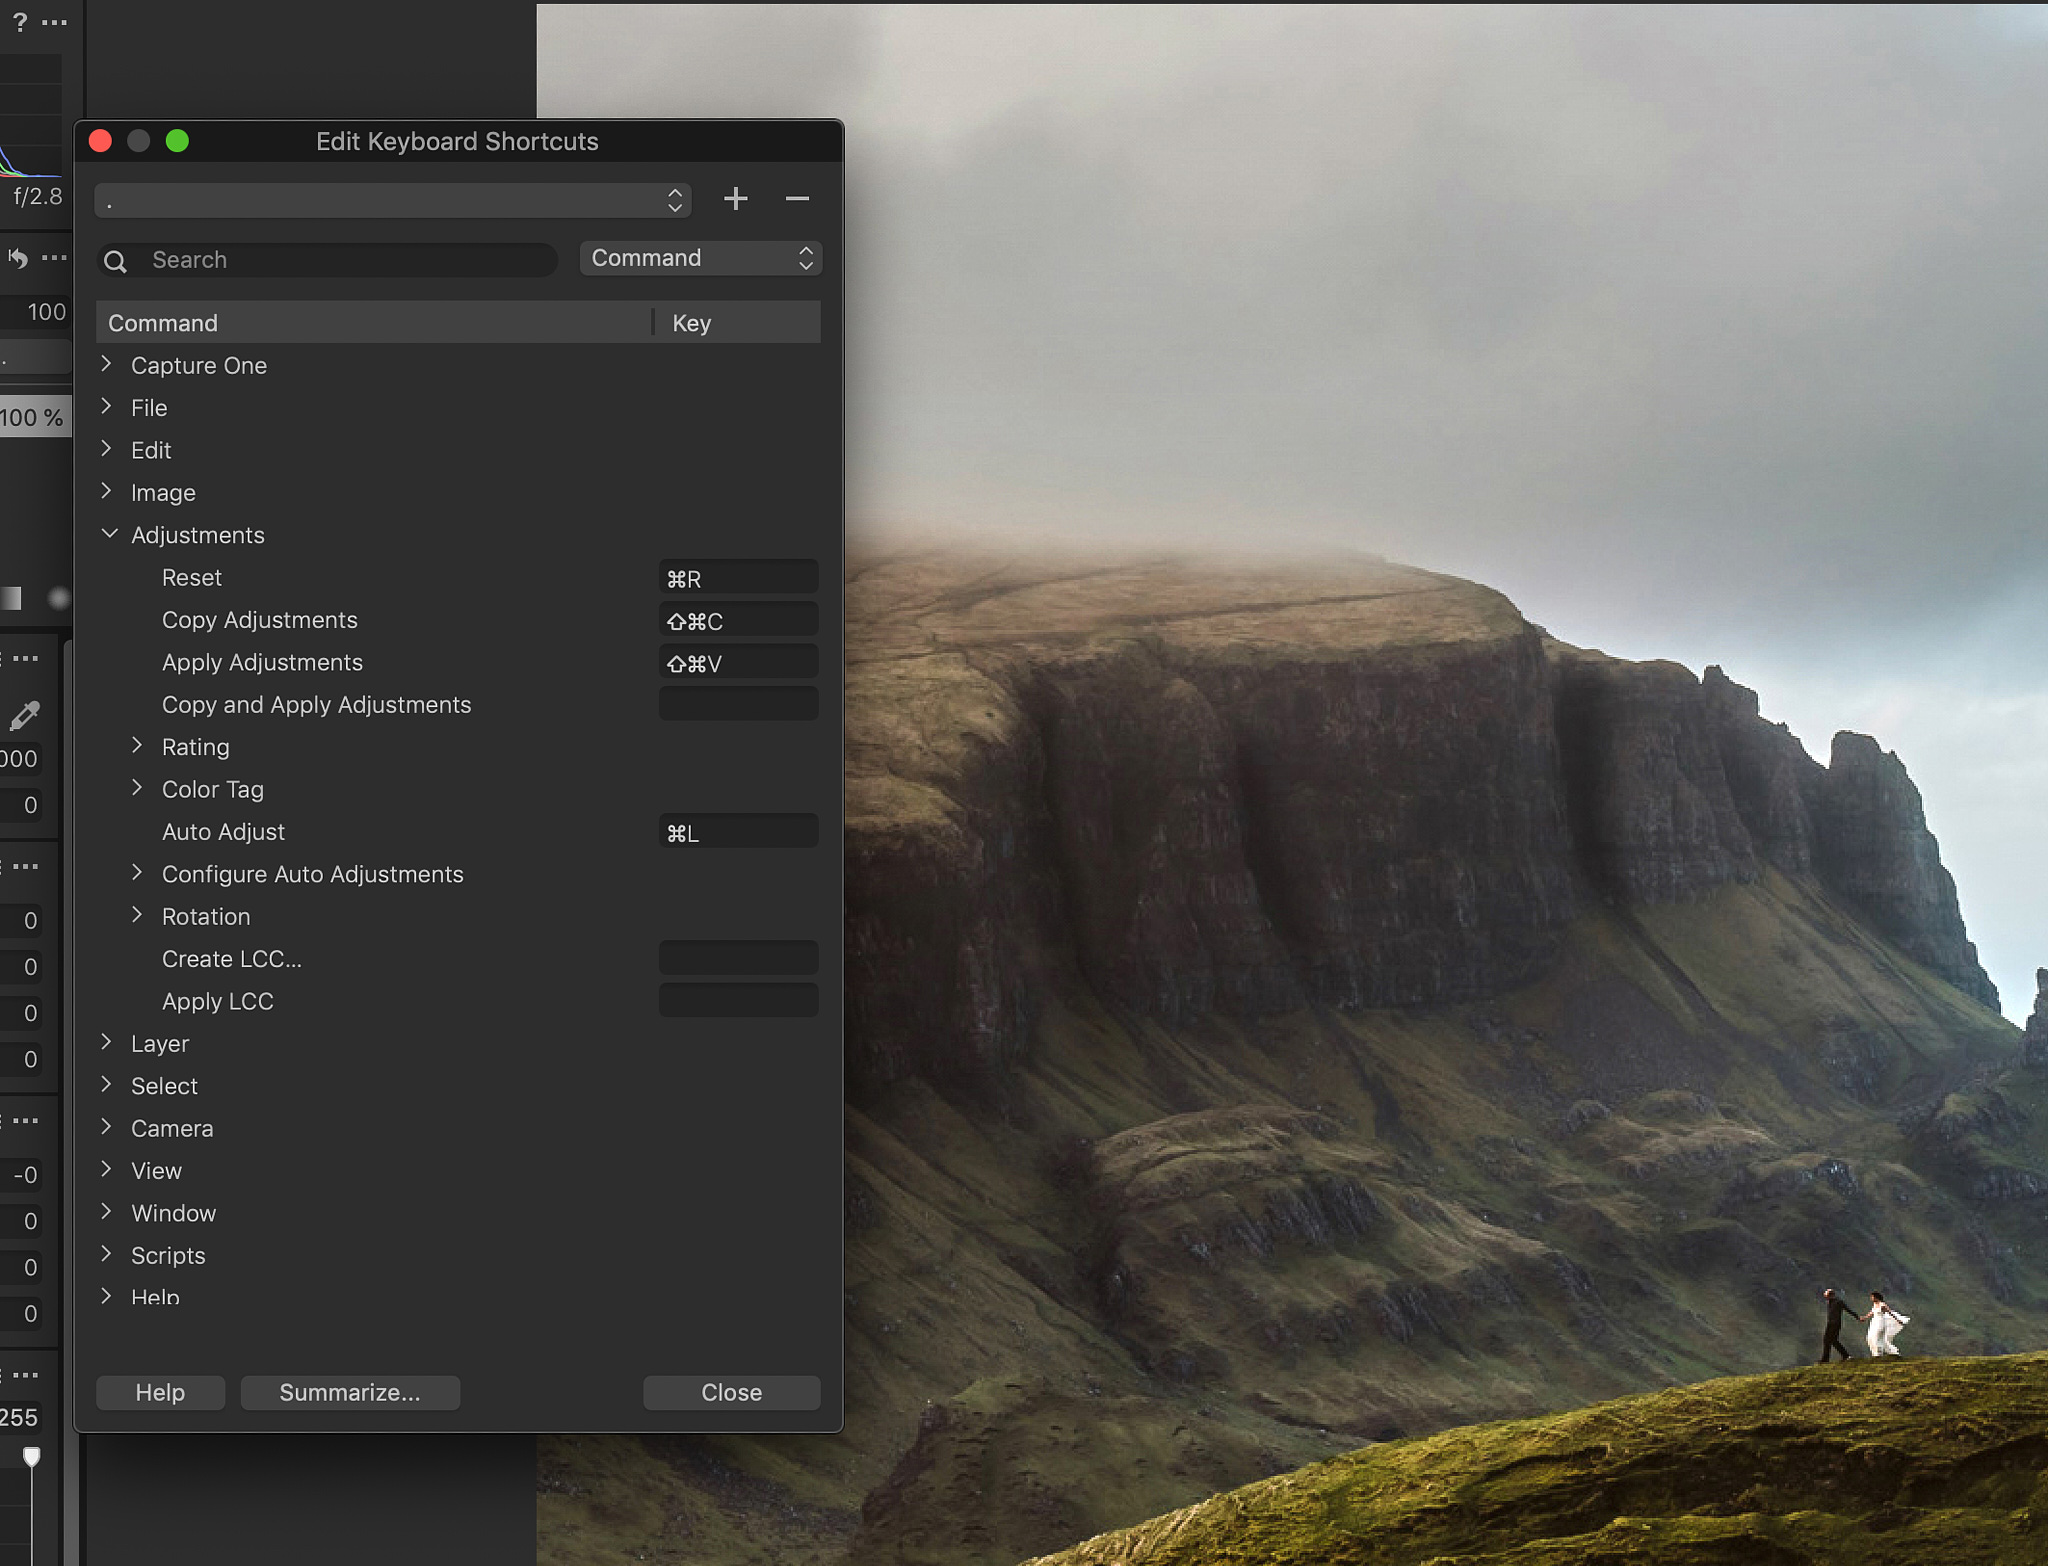The height and width of the screenshot is (1566, 2048).
Task: Click inside the Search field
Action: click(x=300, y=260)
